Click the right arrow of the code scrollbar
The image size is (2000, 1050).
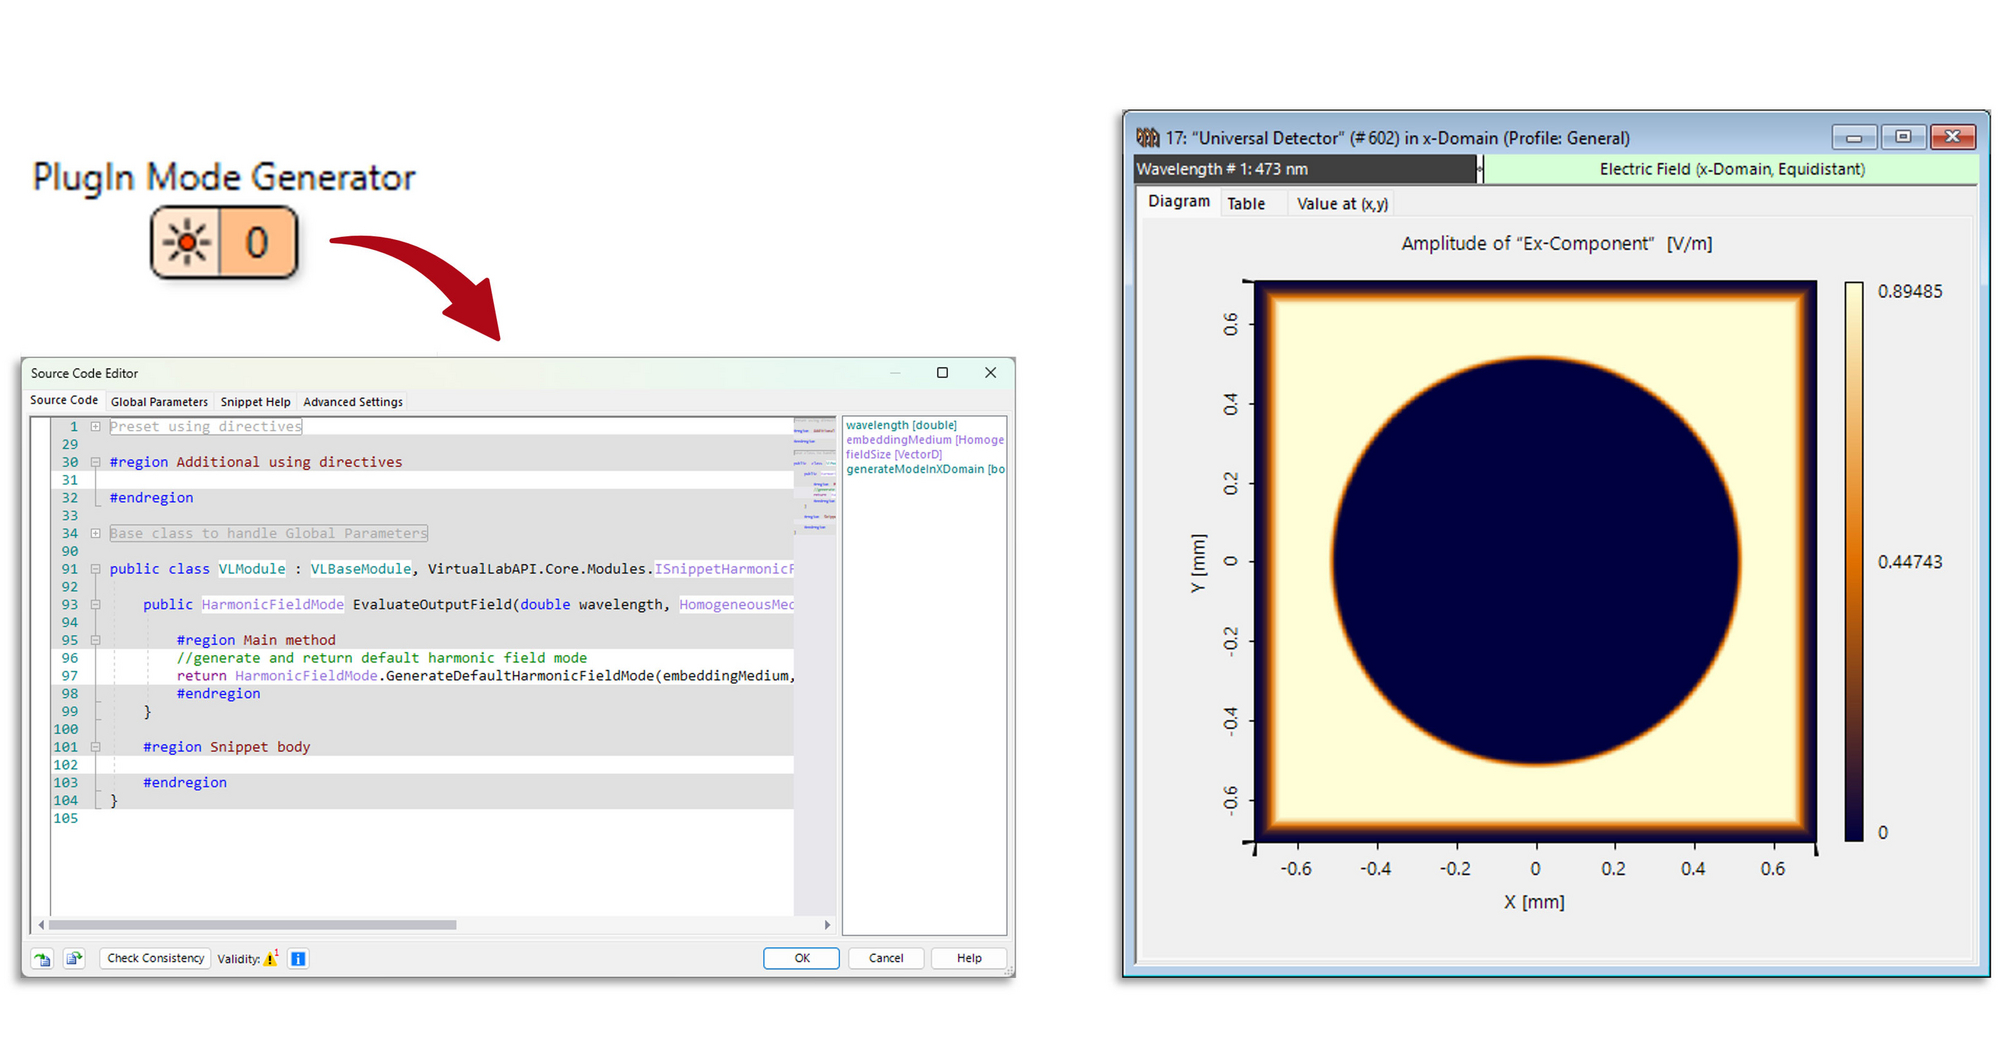pos(827,925)
